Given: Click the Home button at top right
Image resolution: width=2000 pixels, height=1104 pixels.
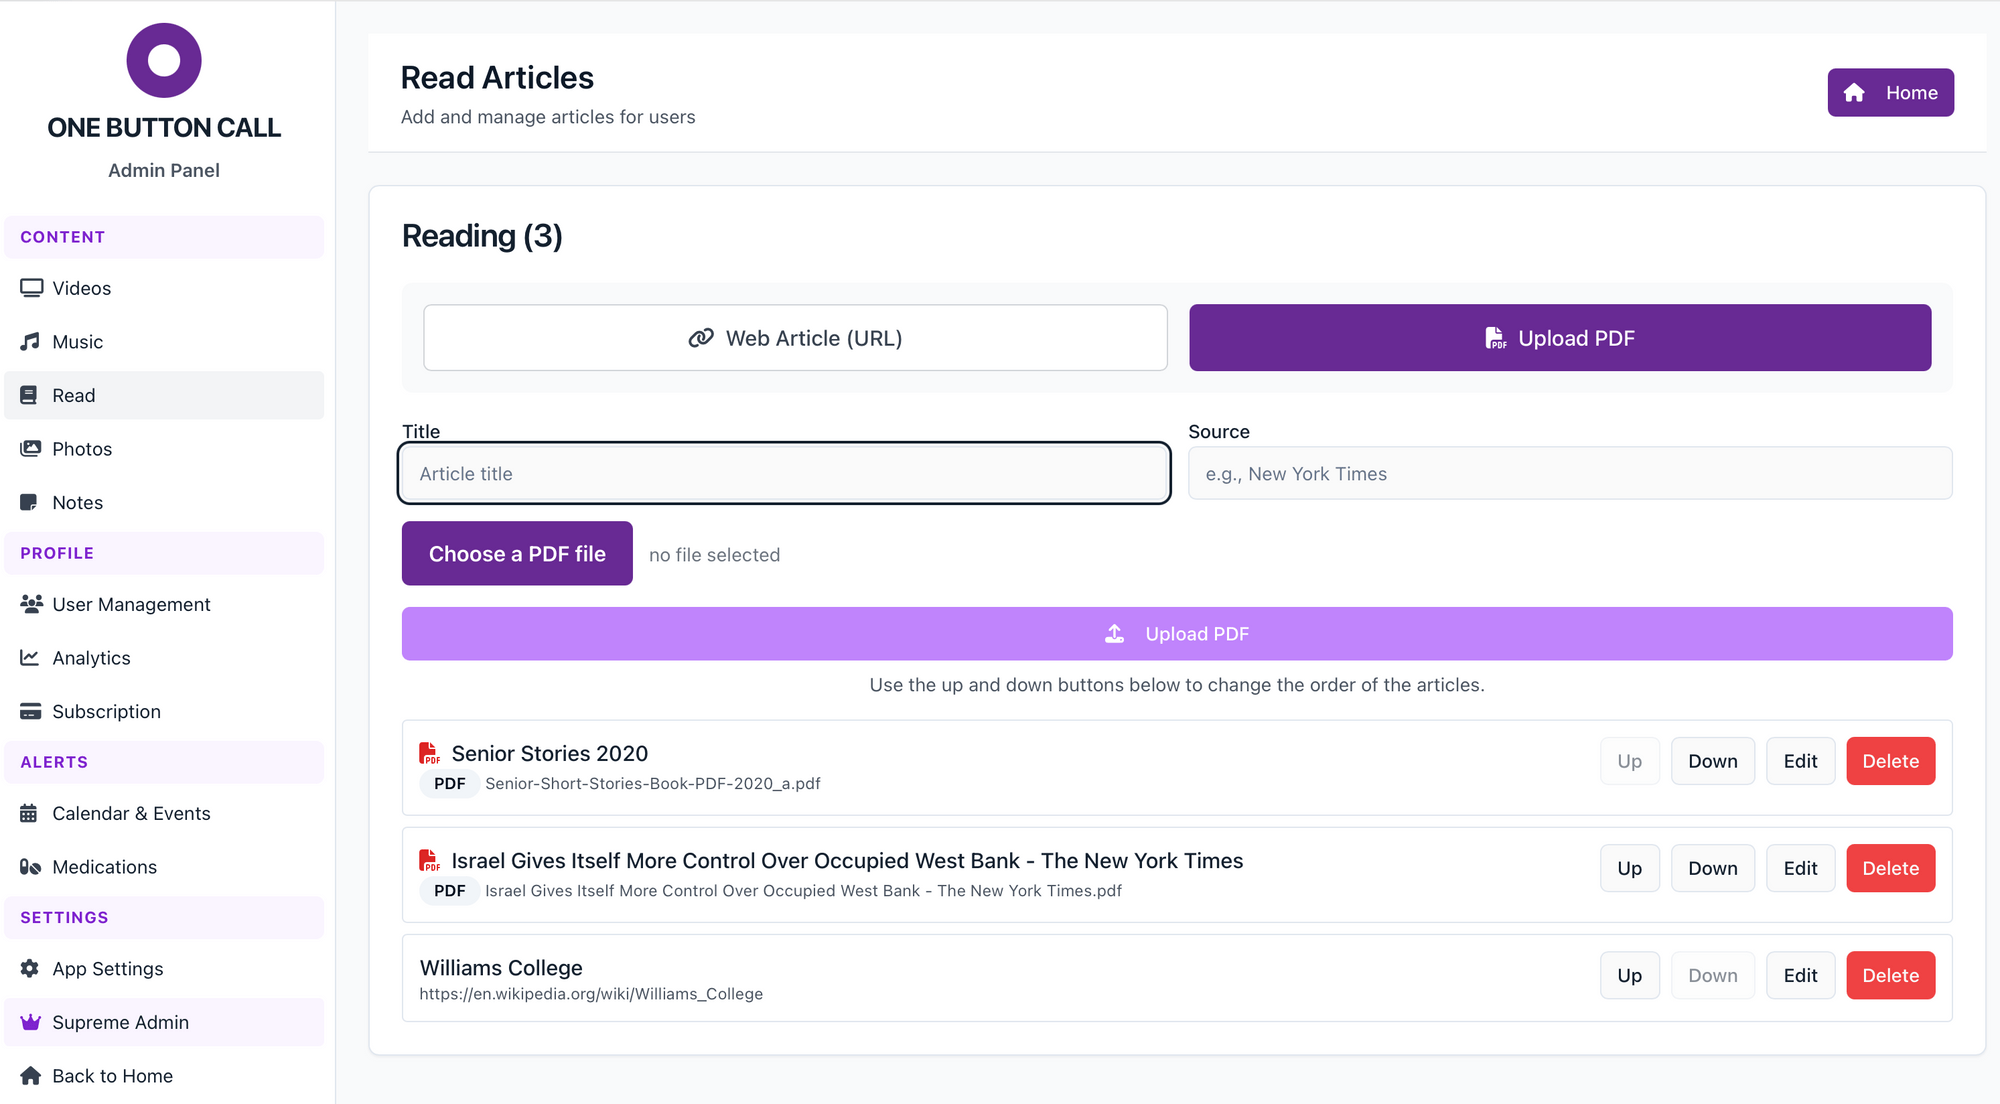Looking at the screenshot, I should click(x=1890, y=93).
